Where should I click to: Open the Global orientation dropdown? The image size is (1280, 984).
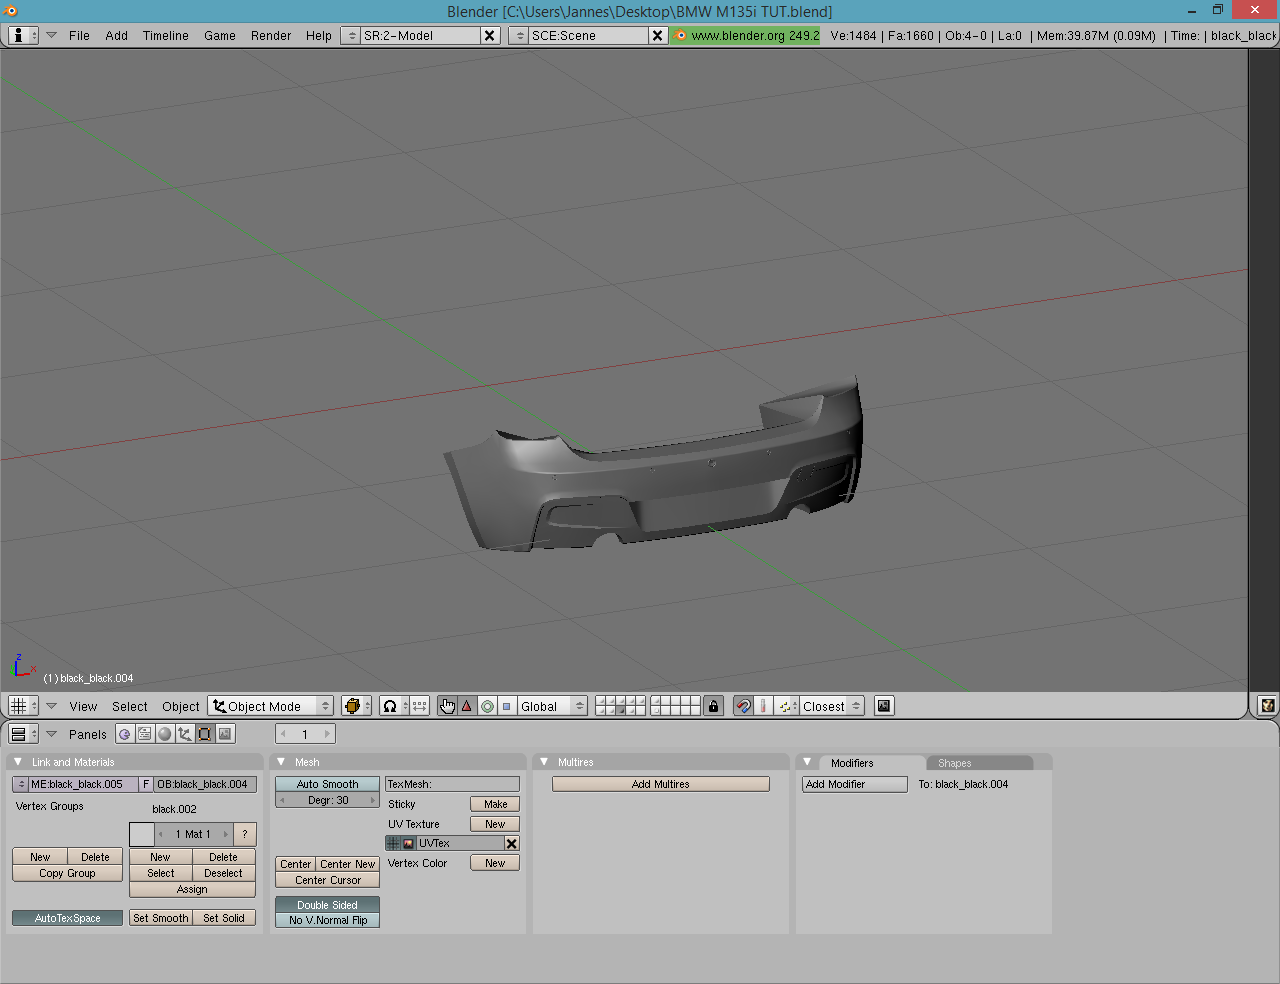551,706
